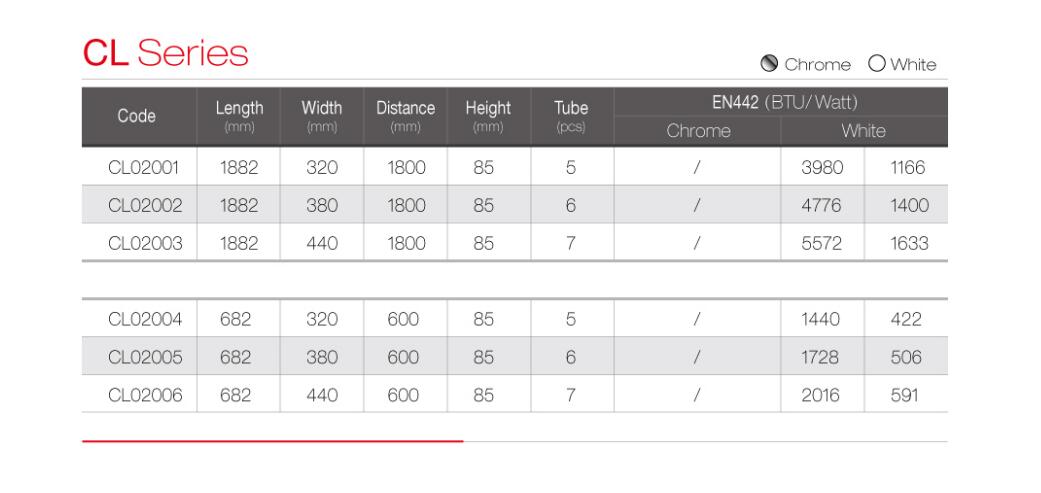Screen dimensions: 1041x493
Task: Click the Chrome finish legend icon
Action: [x=769, y=64]
